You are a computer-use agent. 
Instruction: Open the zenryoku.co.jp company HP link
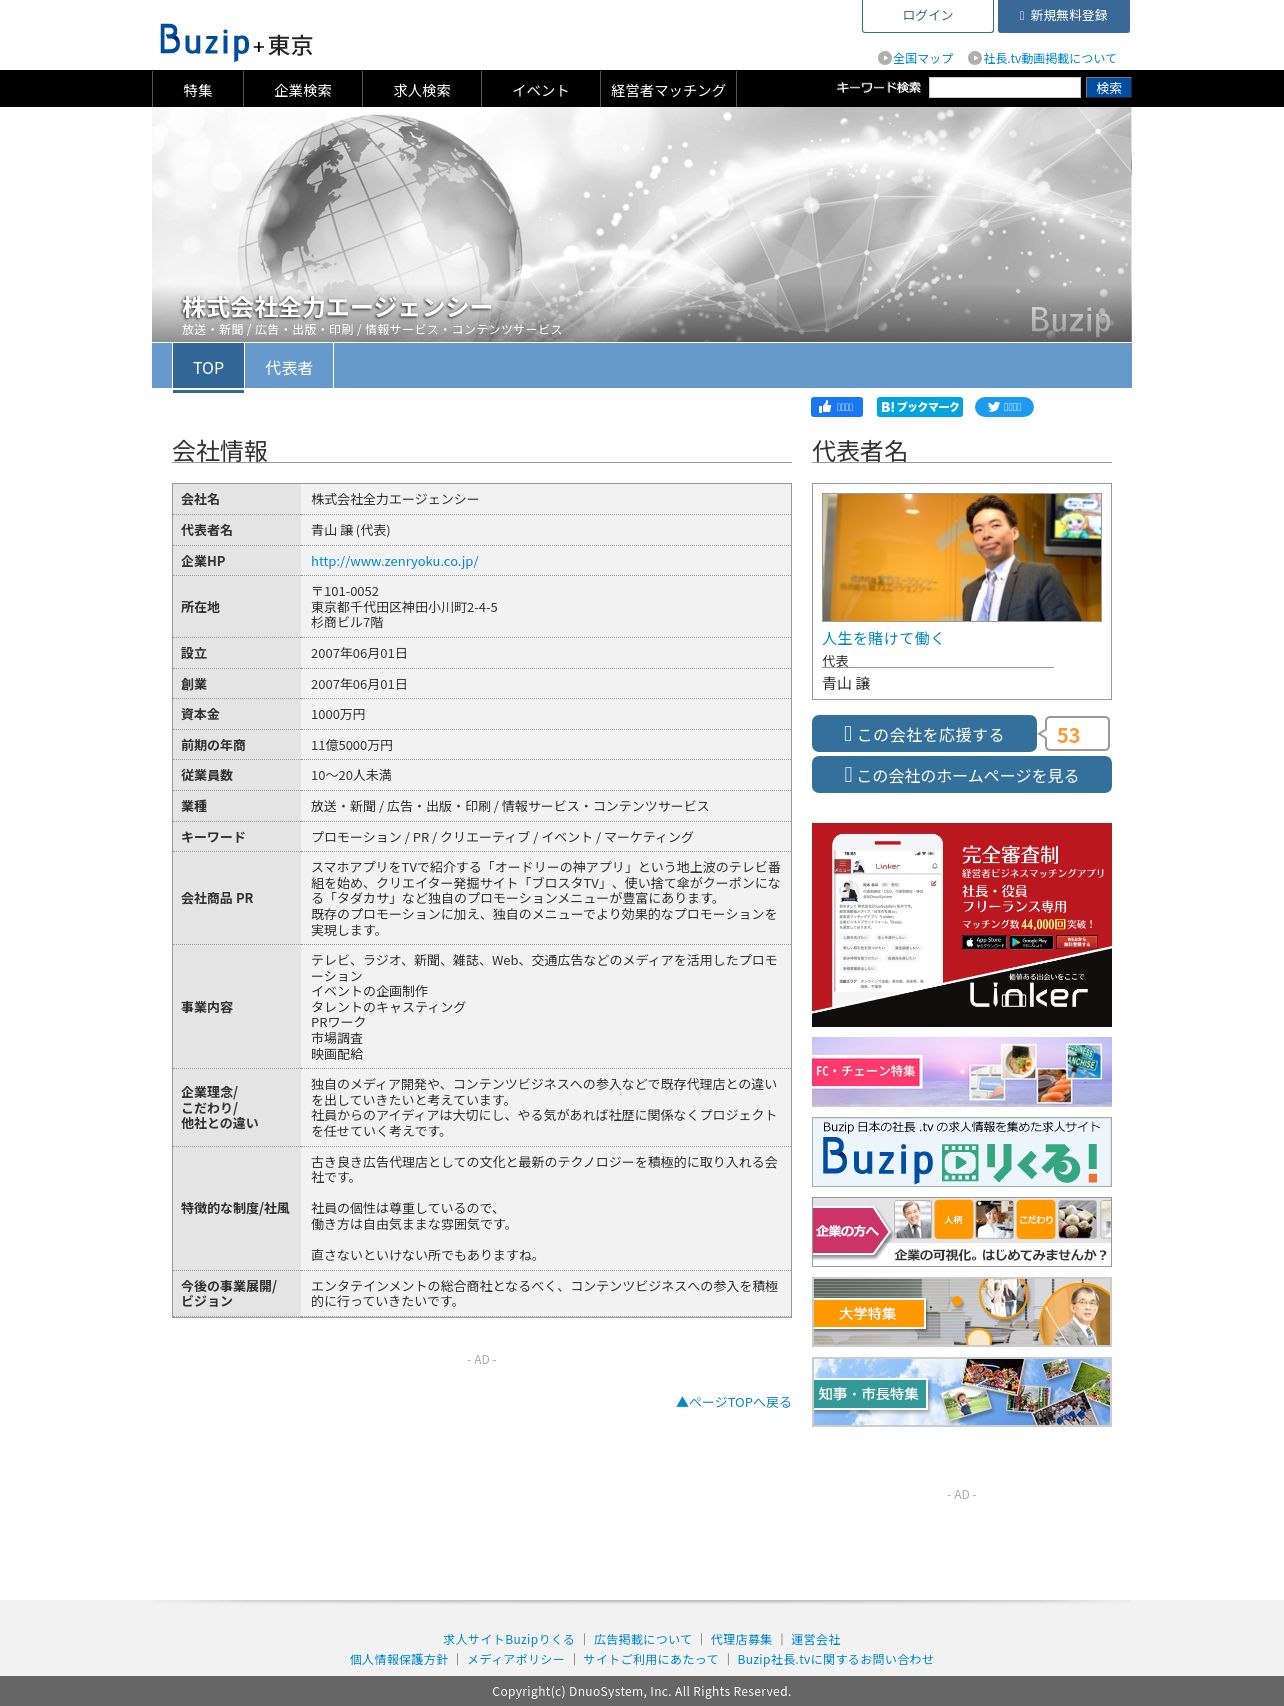pos(395,561)
